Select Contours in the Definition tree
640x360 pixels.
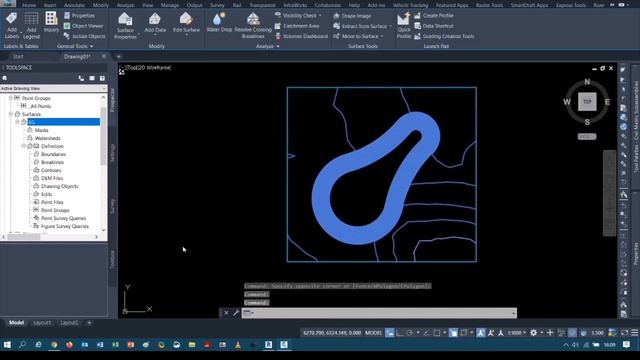click(x=51, y=170)
